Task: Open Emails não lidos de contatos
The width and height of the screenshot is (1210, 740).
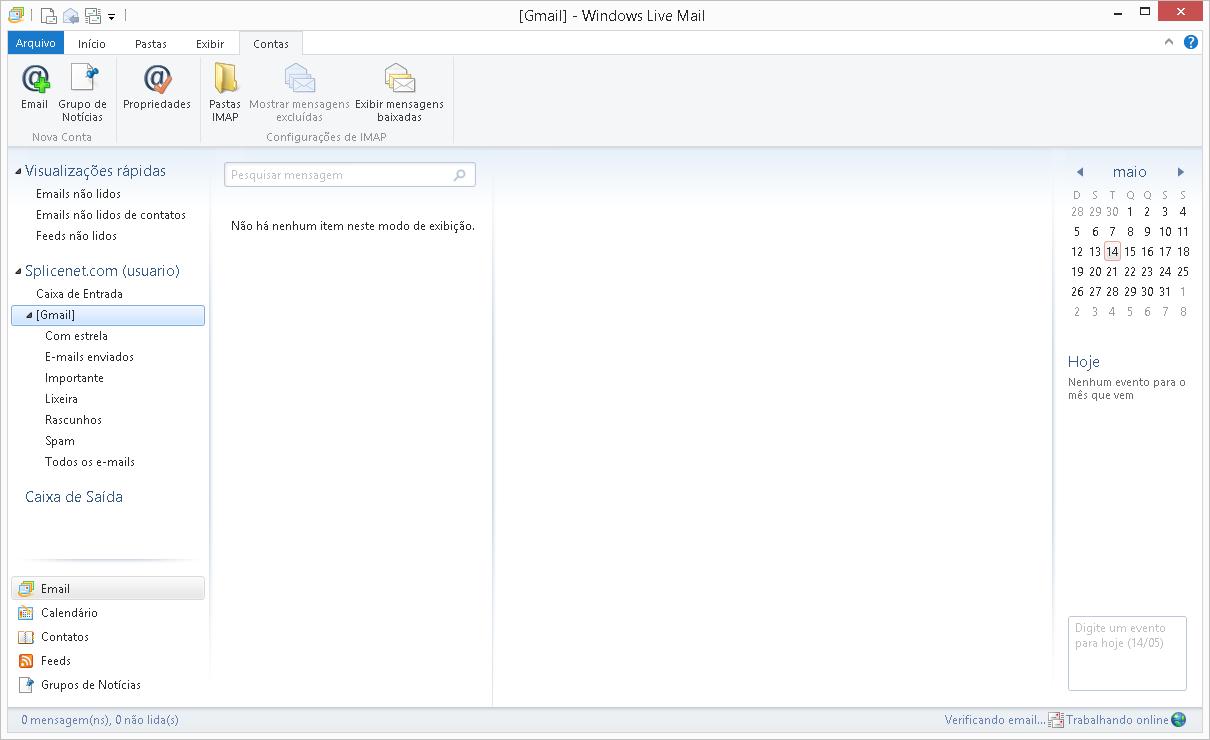Action: [x=111, y=215]
